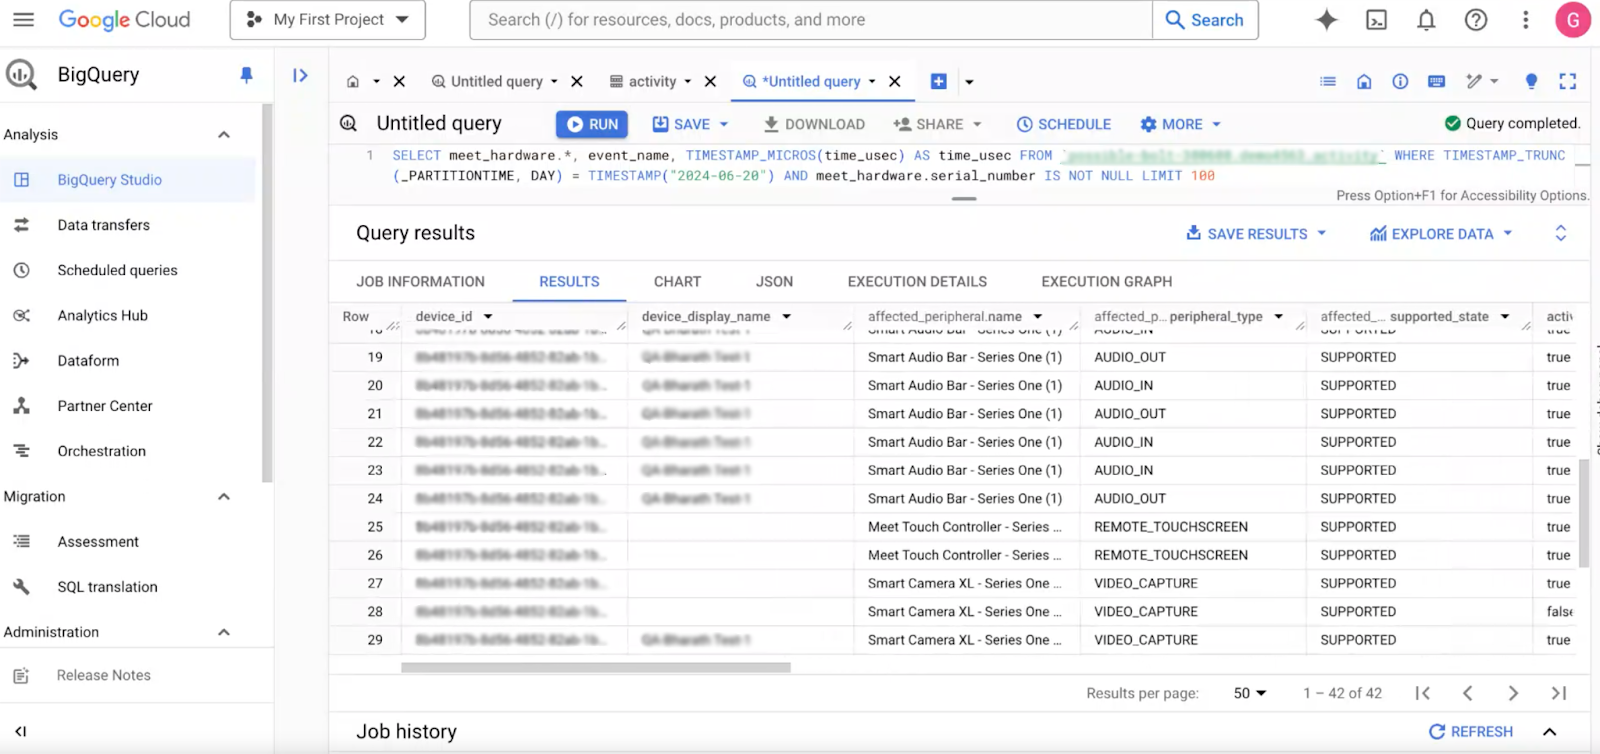Switch to CHART tab
Image resolution: width=1600 pixels, height=754 pixels.
point(677,282)
